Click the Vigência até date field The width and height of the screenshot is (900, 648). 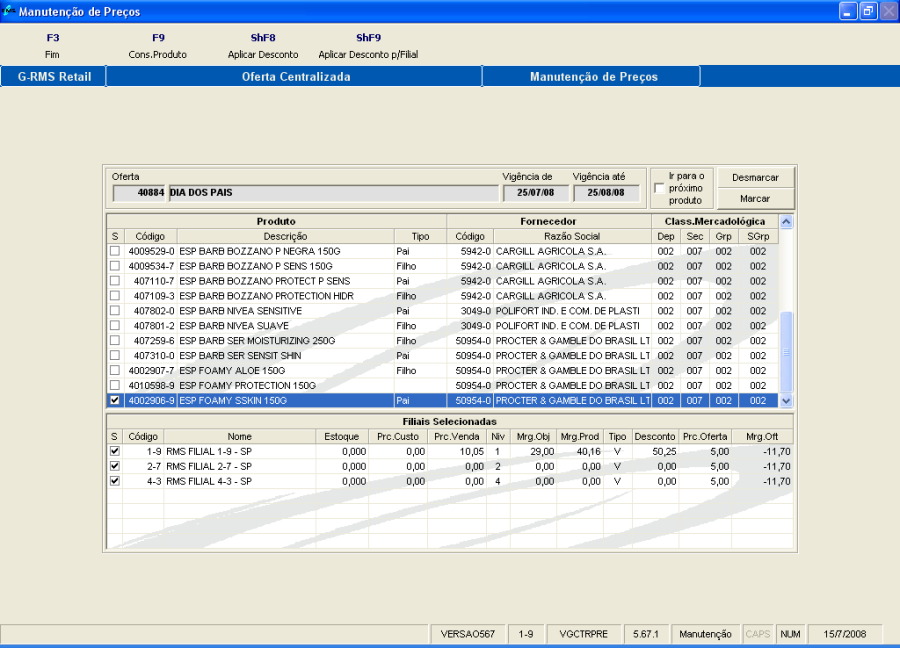coord(606,193)
